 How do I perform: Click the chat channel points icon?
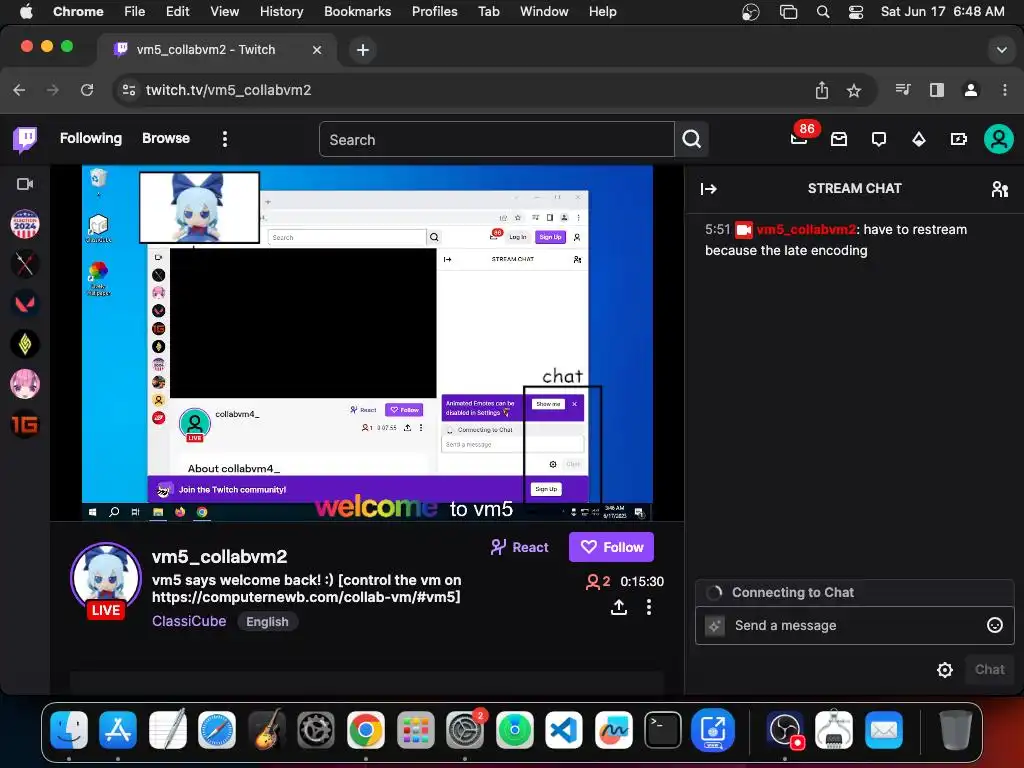pos(714,626)
